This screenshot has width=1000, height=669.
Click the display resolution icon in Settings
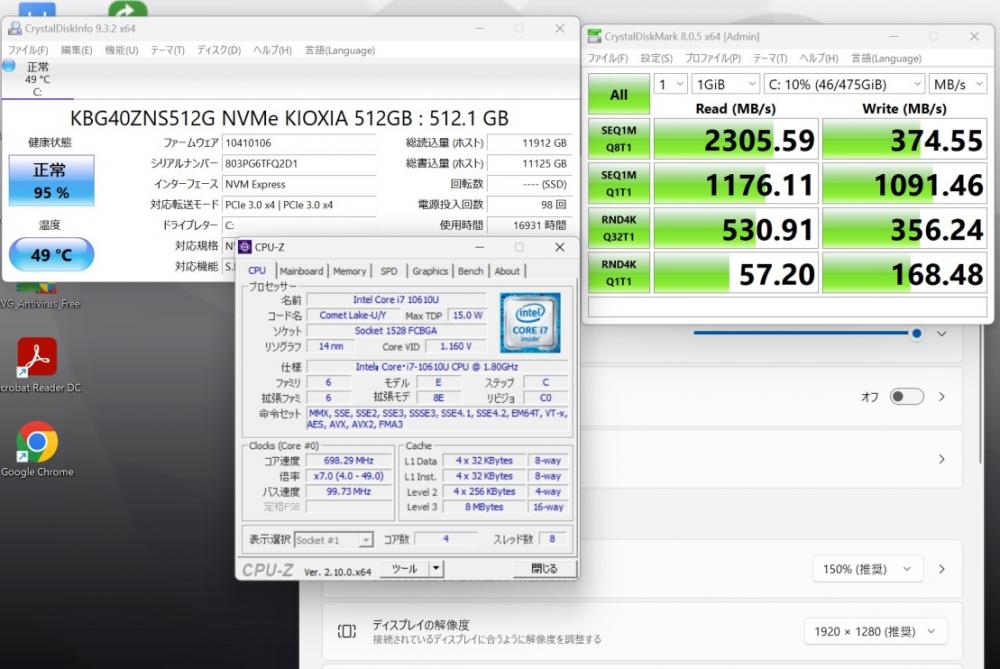tap(346, 631)
